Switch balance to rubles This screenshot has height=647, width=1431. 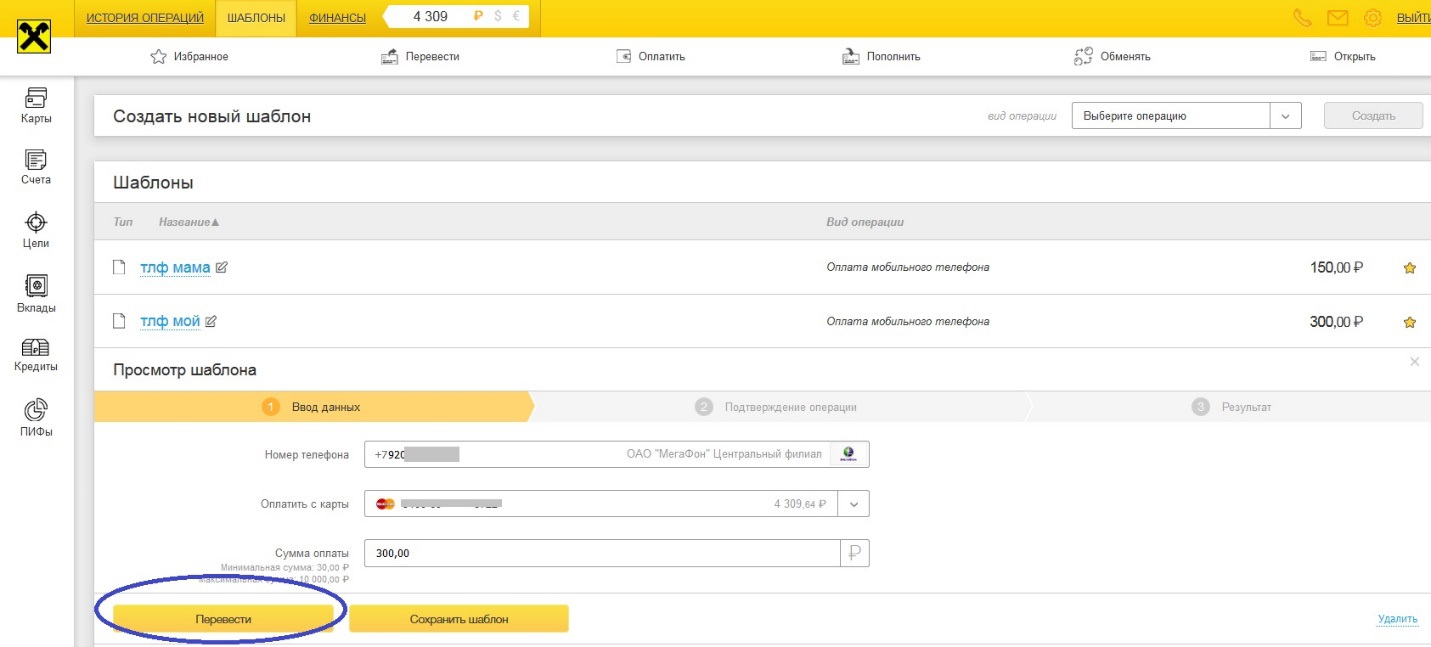click(x=478, y=17)
